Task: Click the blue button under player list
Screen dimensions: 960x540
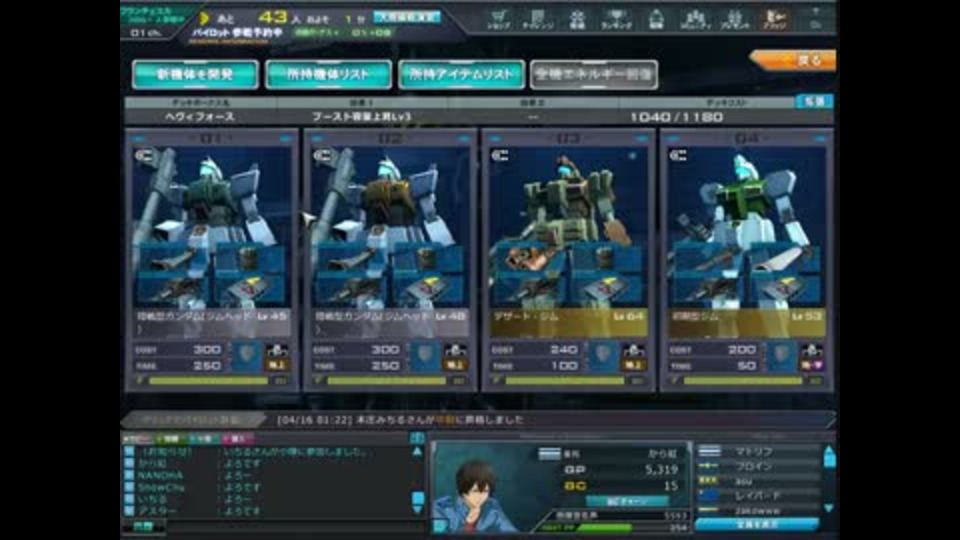Action: 757,524
